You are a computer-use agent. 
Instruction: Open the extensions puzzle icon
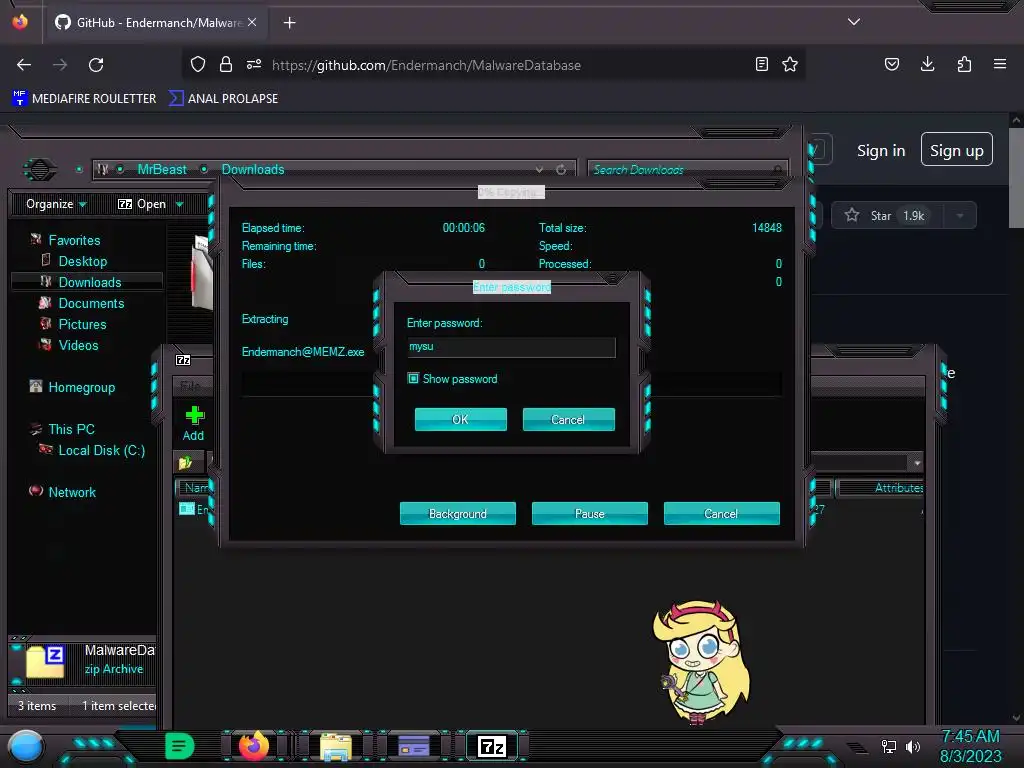(964, 64)
